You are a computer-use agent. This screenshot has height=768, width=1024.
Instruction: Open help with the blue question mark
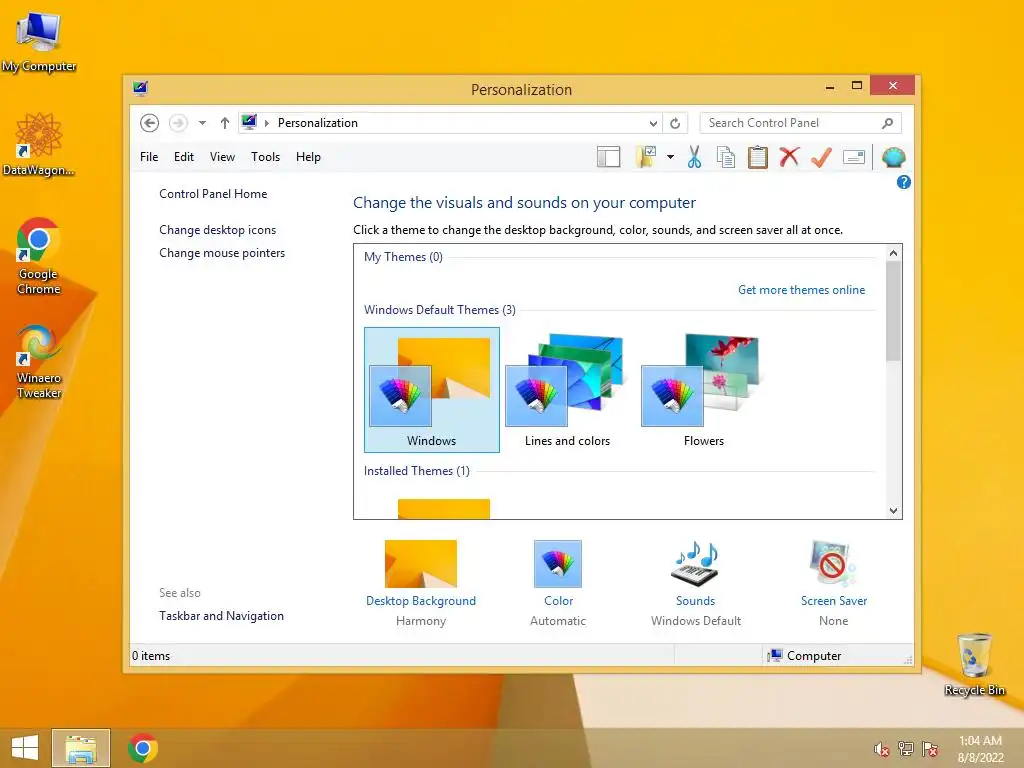[904, 182]
